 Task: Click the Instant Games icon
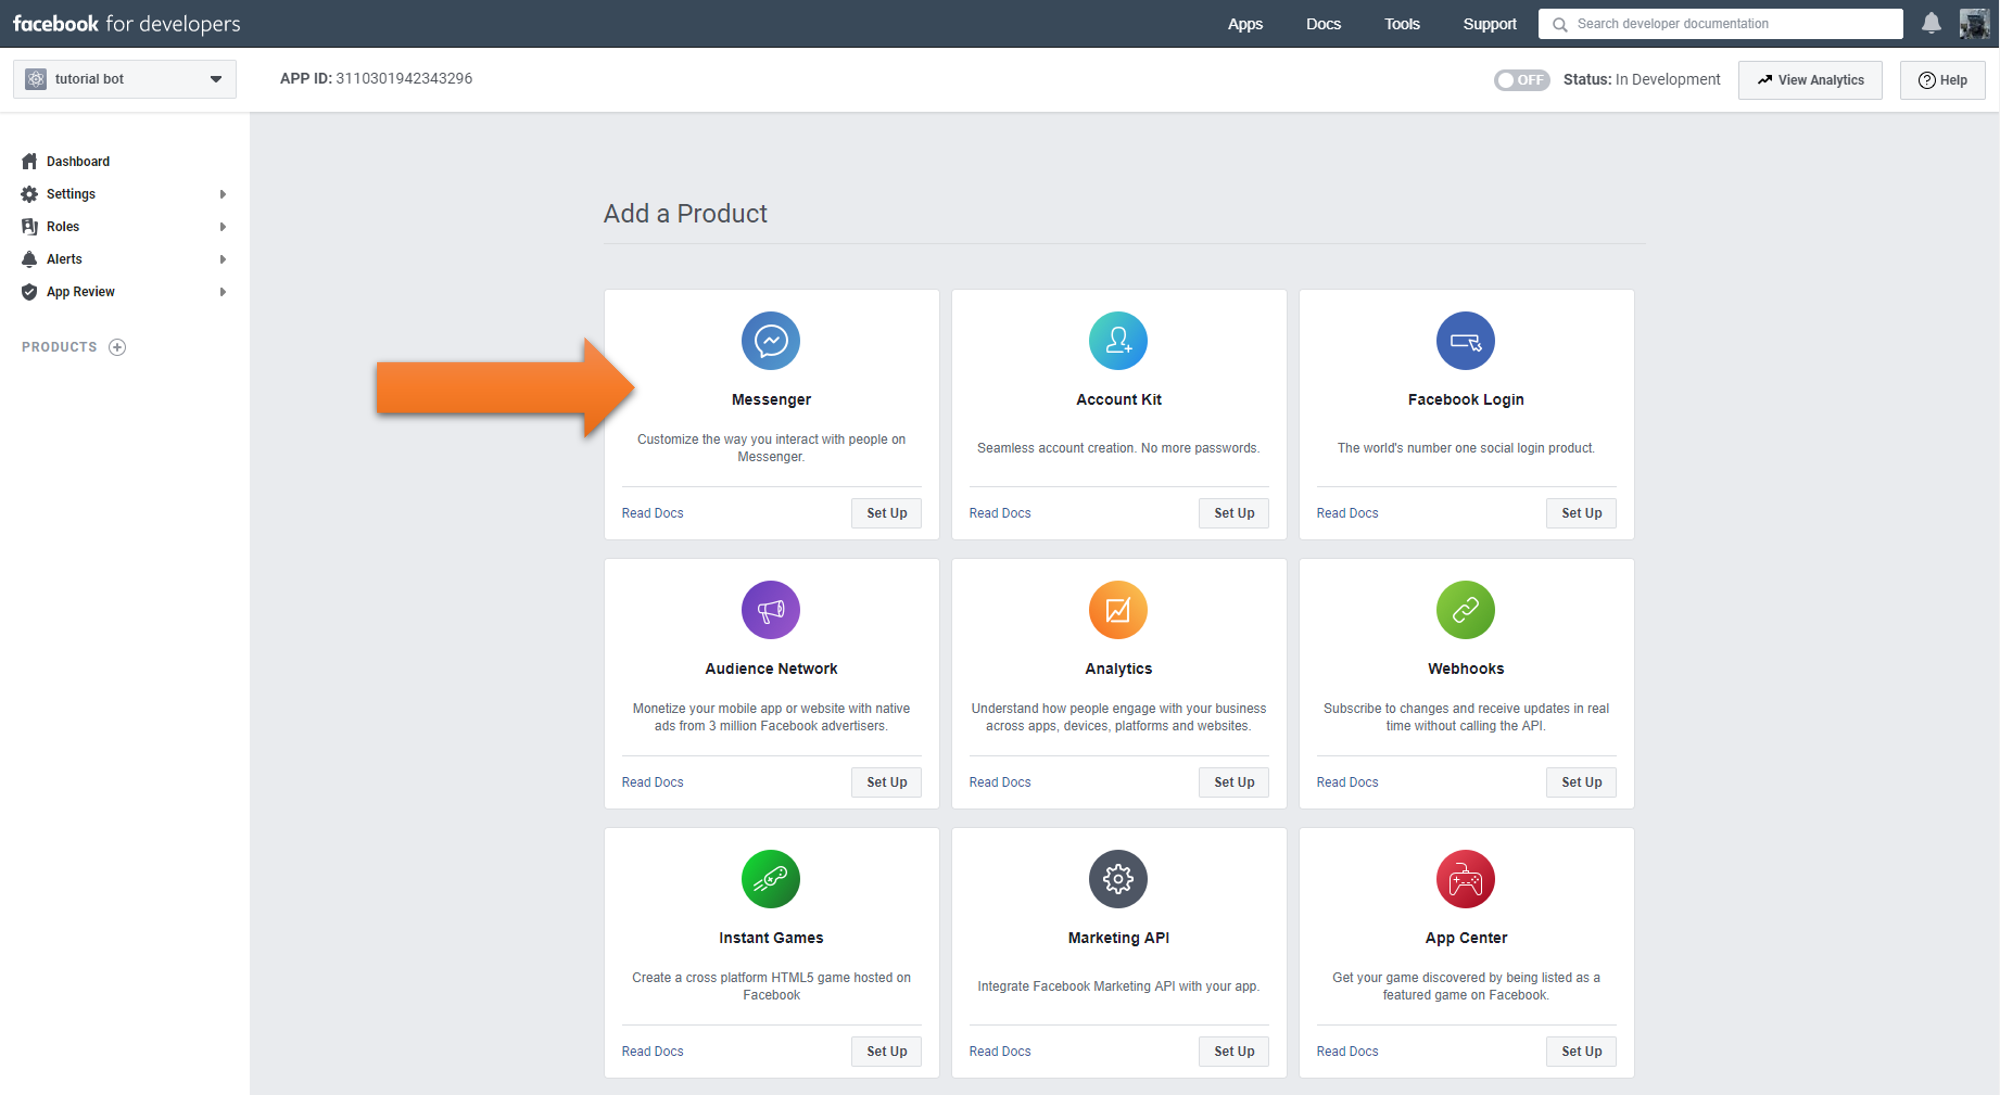pyautogui.click(x=770, y=879)
